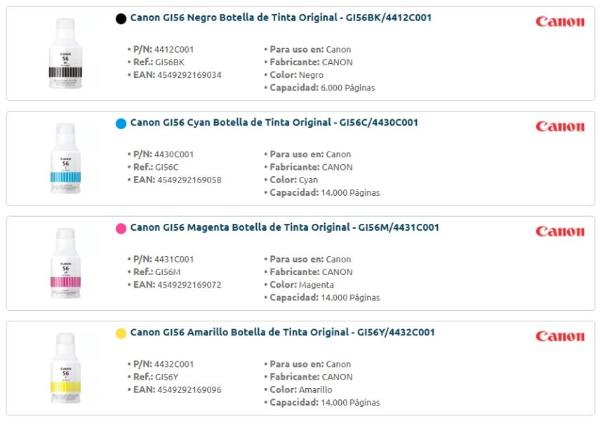Screen dimensions: 600x421
Task: Click EAN 4549292169034 on the Negro card
Action: point(189,75)
